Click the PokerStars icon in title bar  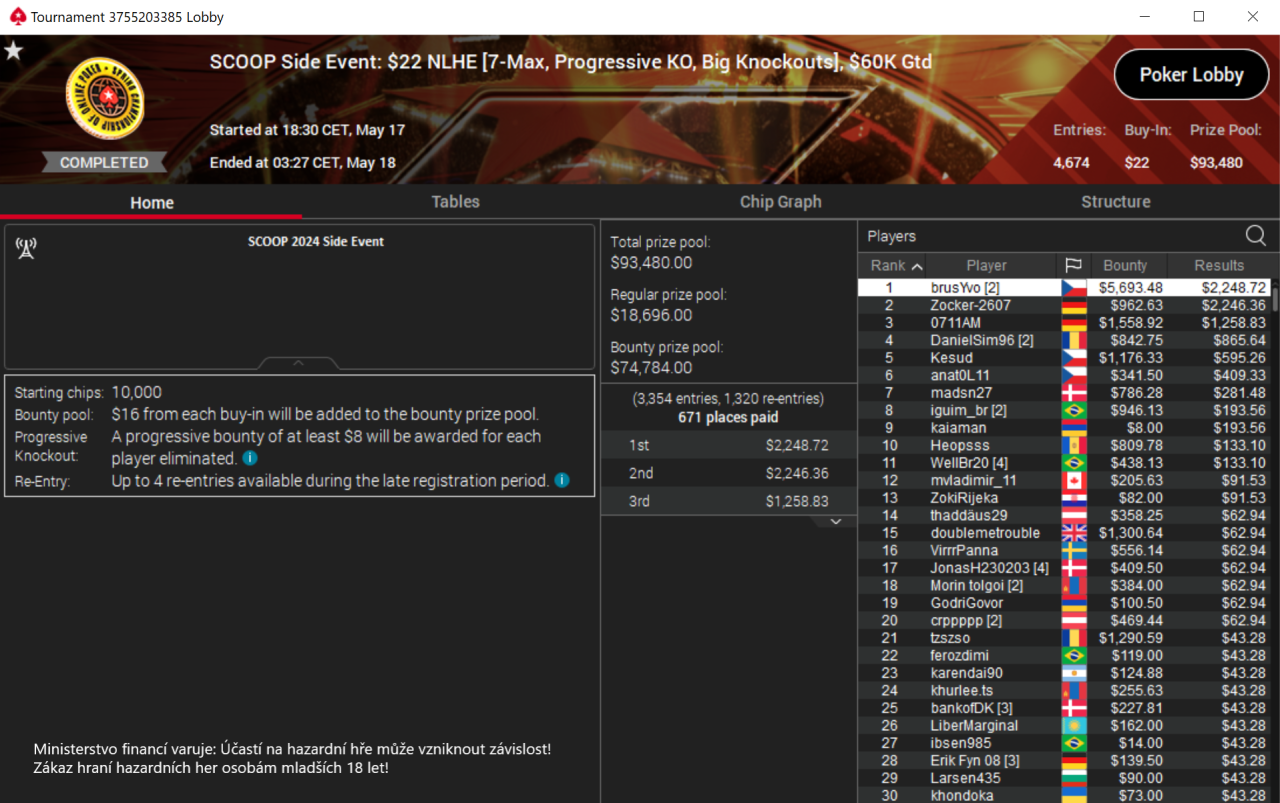tap(16, 16)
